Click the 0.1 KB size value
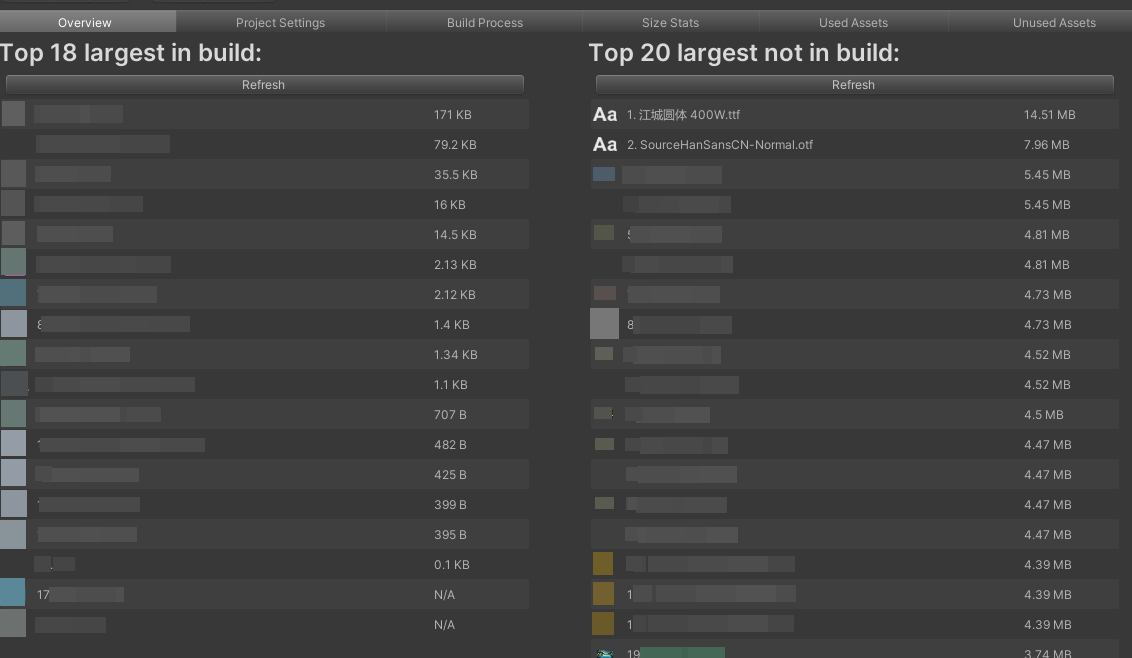This screenshot has width=1132, height=658. click(x=452, y=564)
